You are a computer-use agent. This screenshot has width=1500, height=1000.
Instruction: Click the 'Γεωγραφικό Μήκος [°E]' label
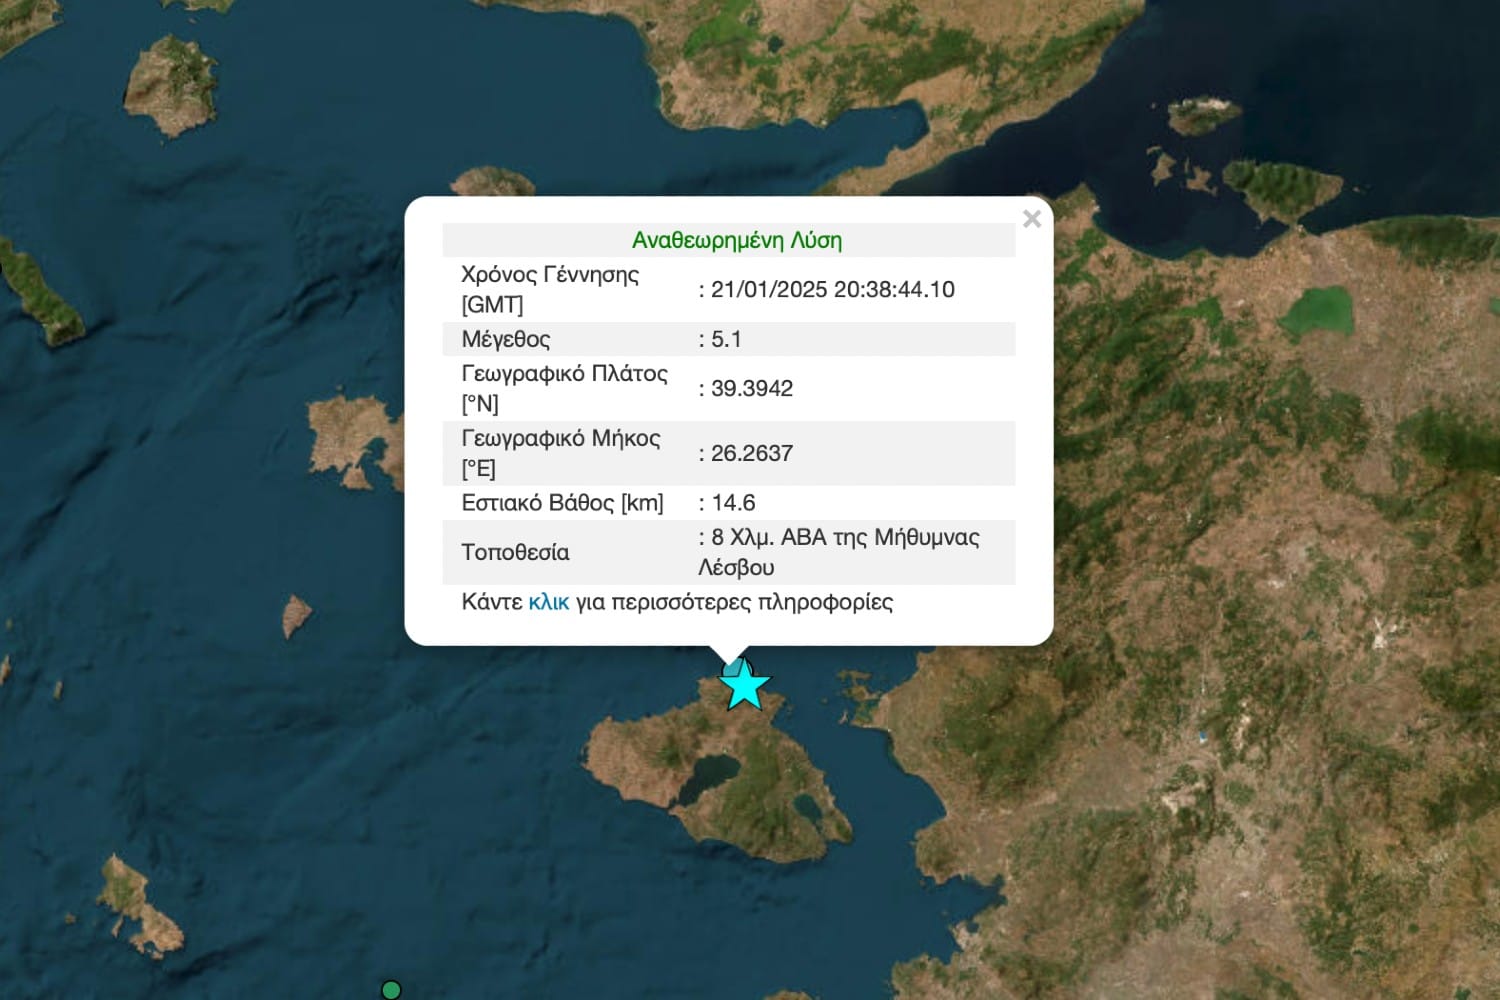(560, 453)
